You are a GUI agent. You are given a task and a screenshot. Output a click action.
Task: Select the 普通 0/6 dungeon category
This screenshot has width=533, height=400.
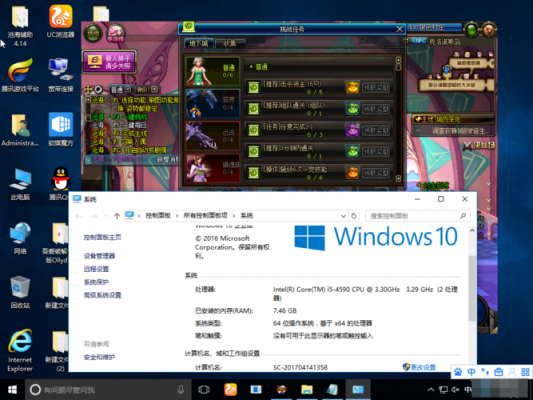[x=213, y=71]
